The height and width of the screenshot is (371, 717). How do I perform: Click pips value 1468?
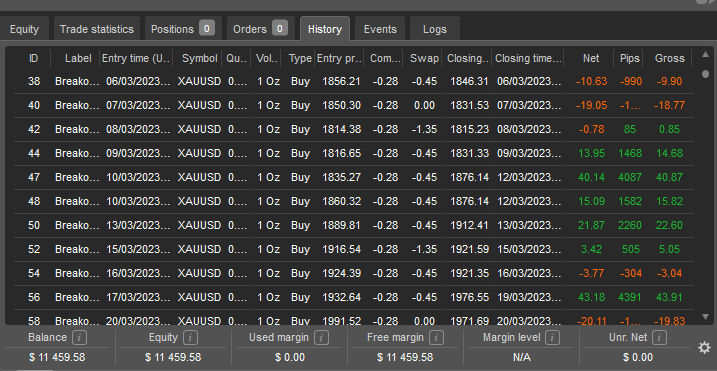(630, 153)
